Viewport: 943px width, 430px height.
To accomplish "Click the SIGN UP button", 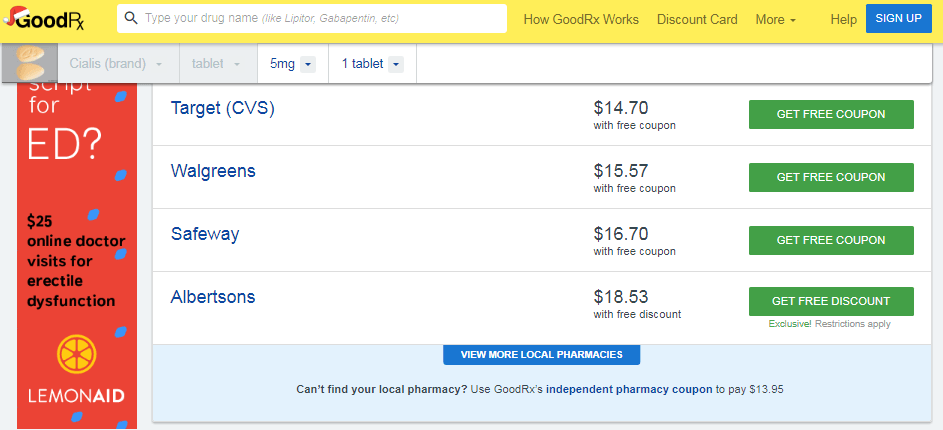I will pos(898,18).
